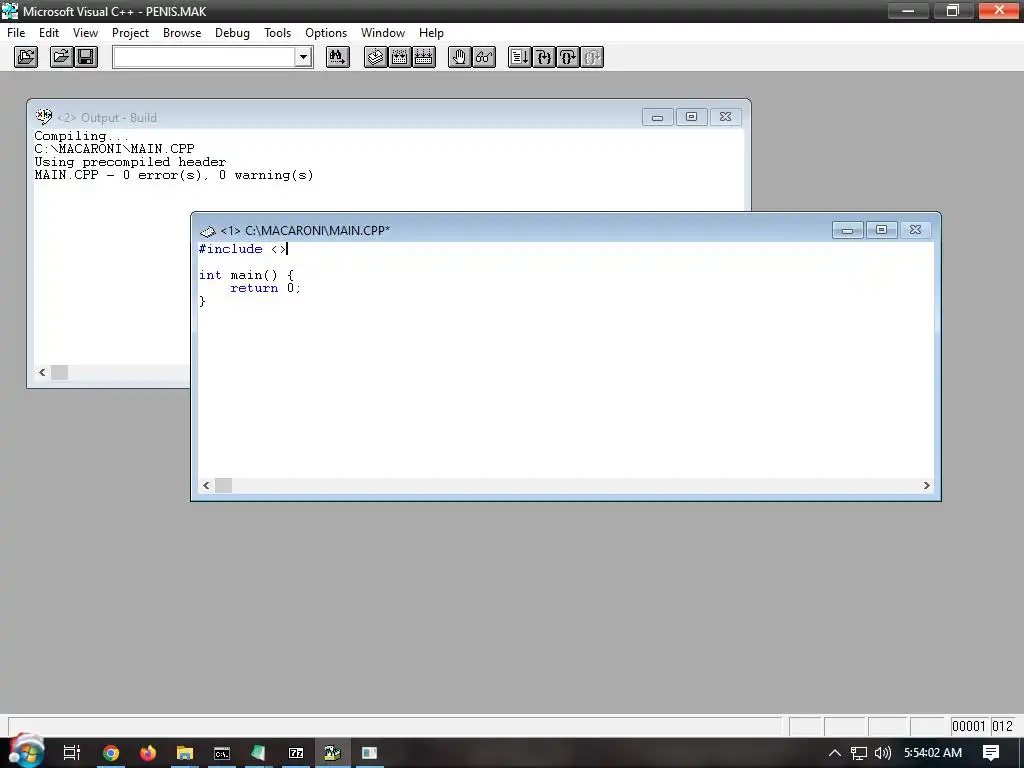Open the Edit menu
The width and height of the screenshot is (1024, 768).
click(x=48, y=33)
